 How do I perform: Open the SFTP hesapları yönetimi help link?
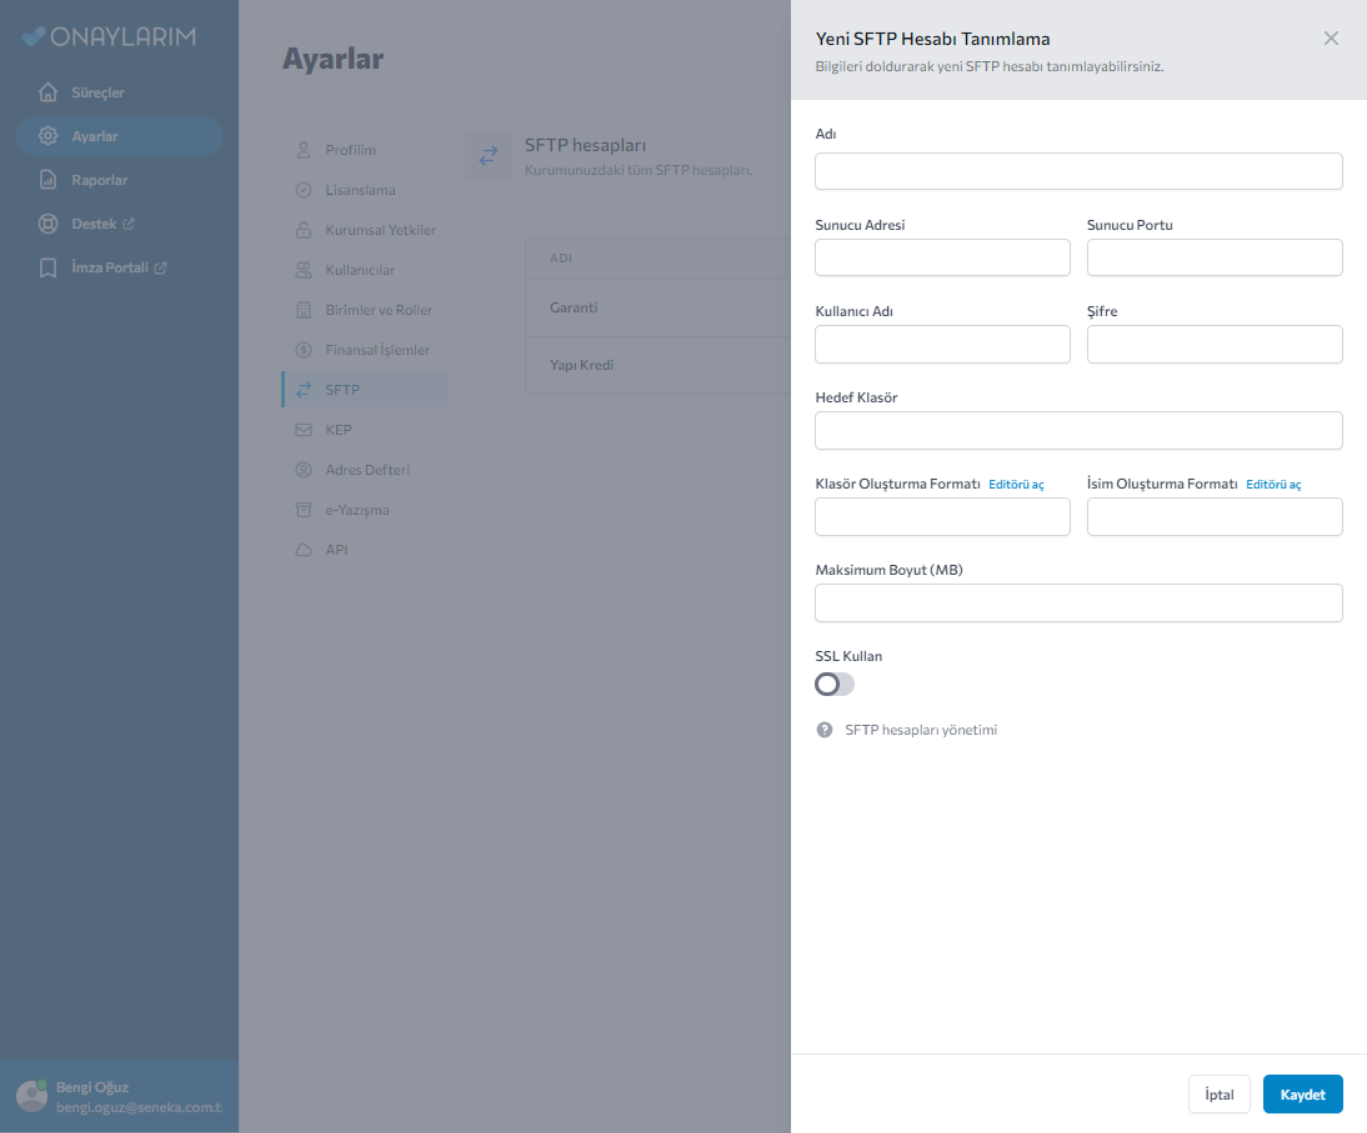(920, 730)
